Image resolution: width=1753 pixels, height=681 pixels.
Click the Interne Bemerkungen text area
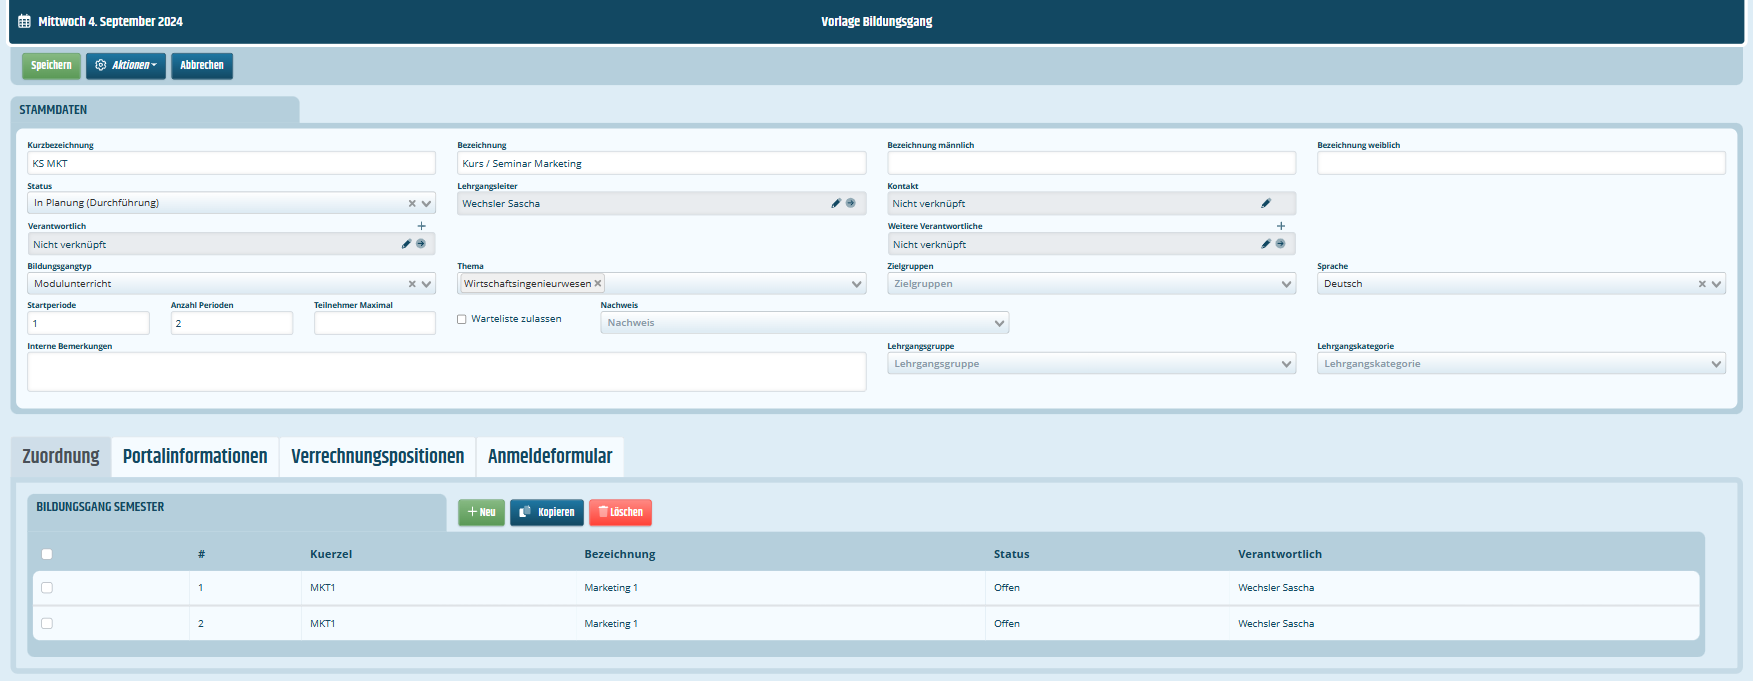click(447, 372)
